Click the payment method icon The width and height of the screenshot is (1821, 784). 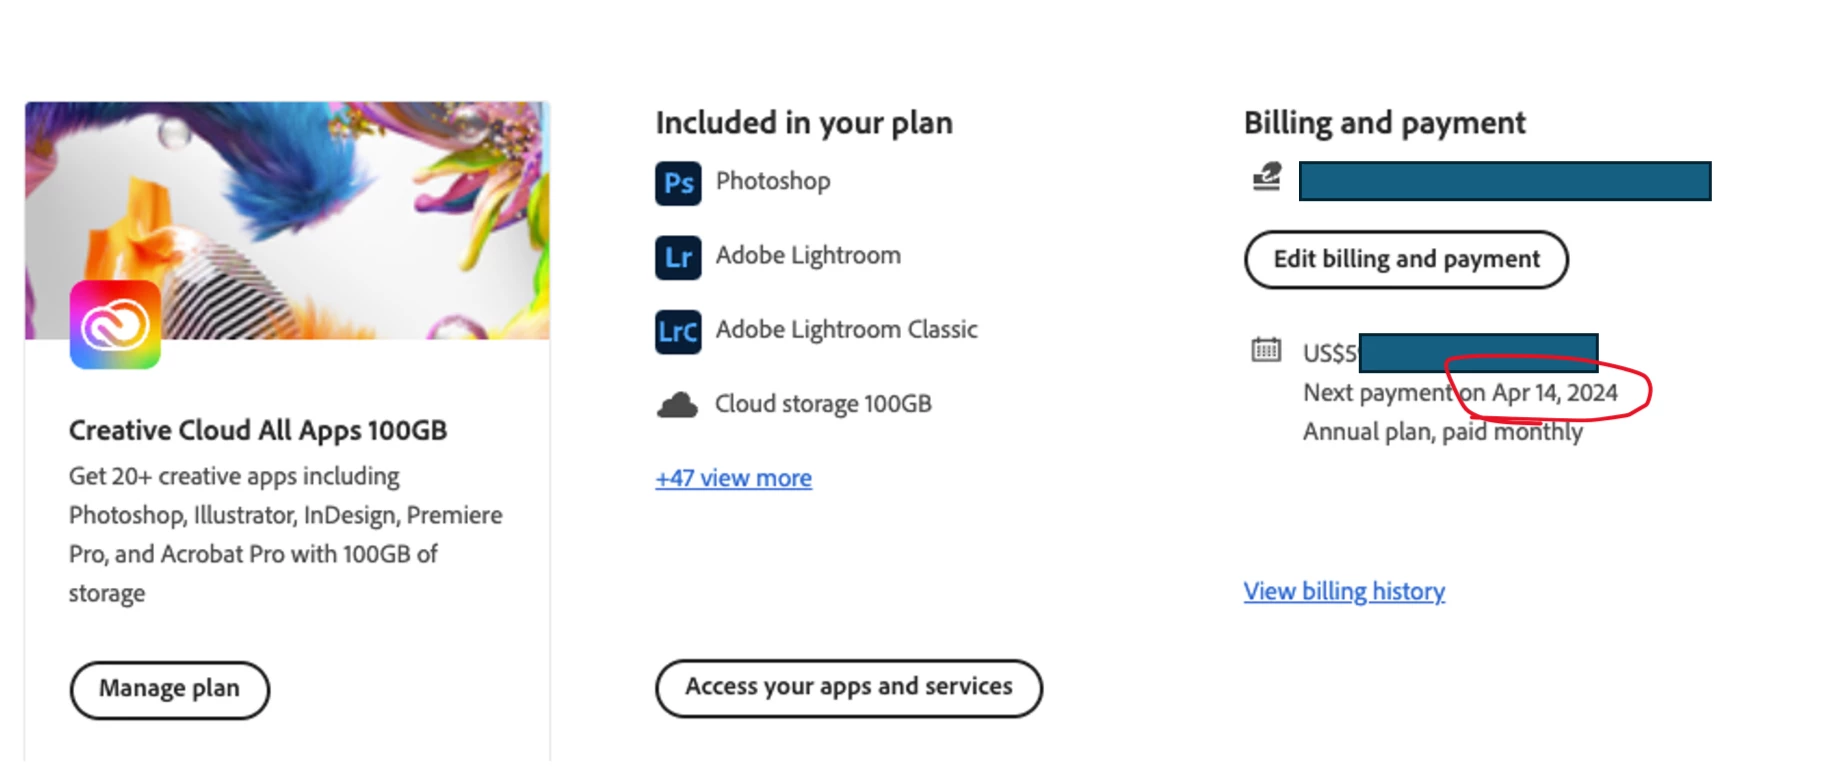coord(1267,178)
